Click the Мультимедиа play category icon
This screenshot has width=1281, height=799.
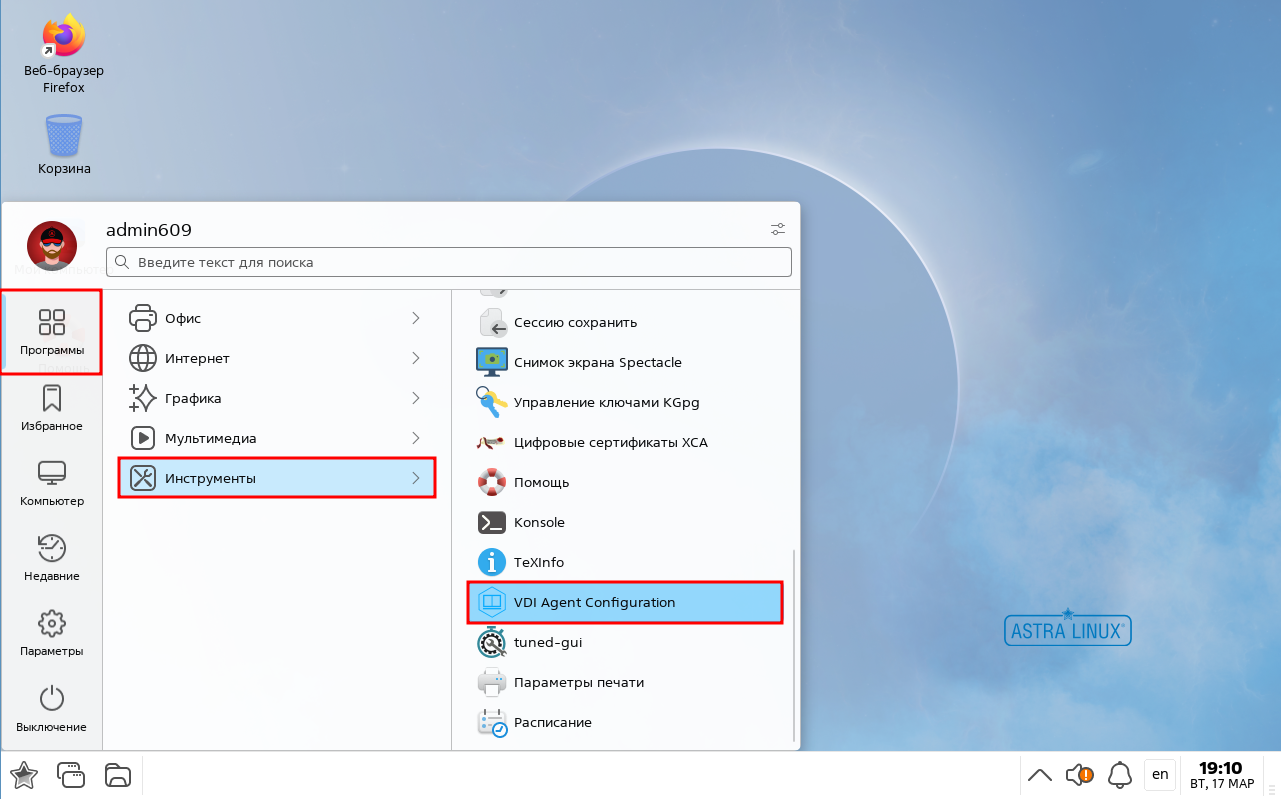[x=143, y=438]
